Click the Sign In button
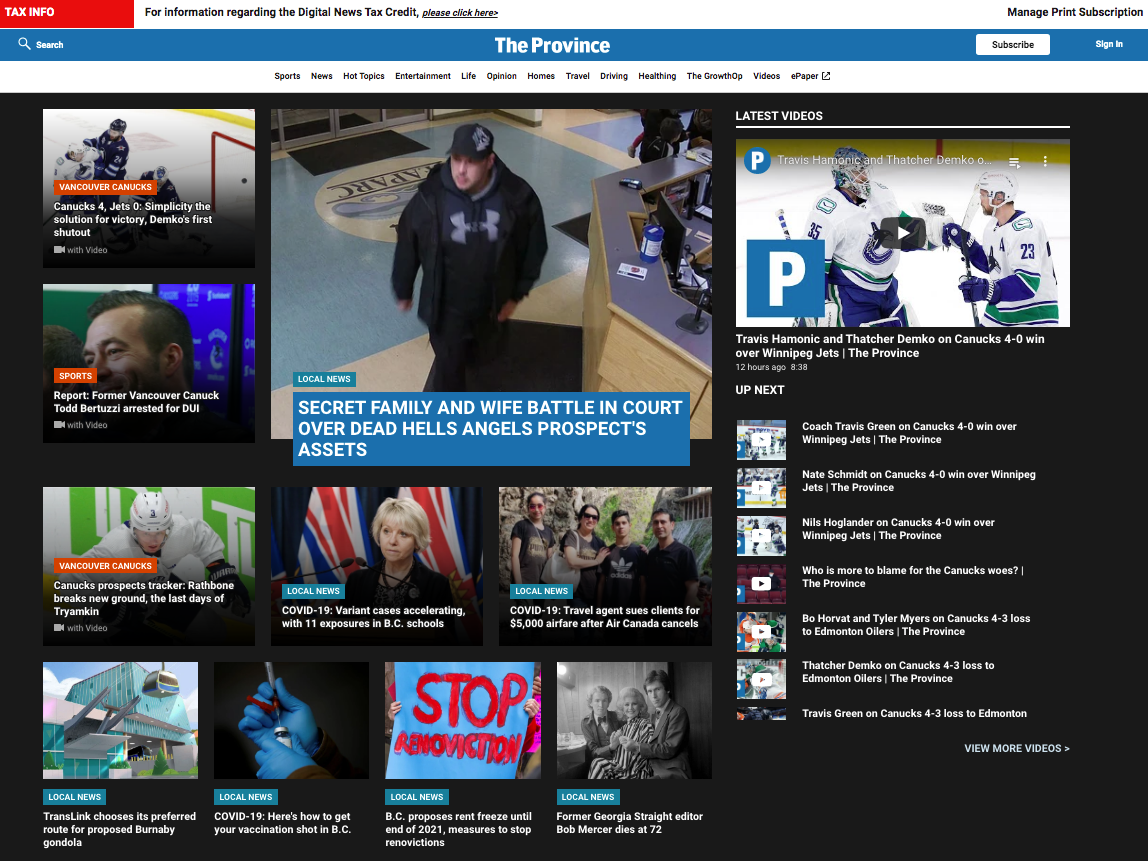This screenshot has width=1148, height=861. click(x=1109, y=44)
